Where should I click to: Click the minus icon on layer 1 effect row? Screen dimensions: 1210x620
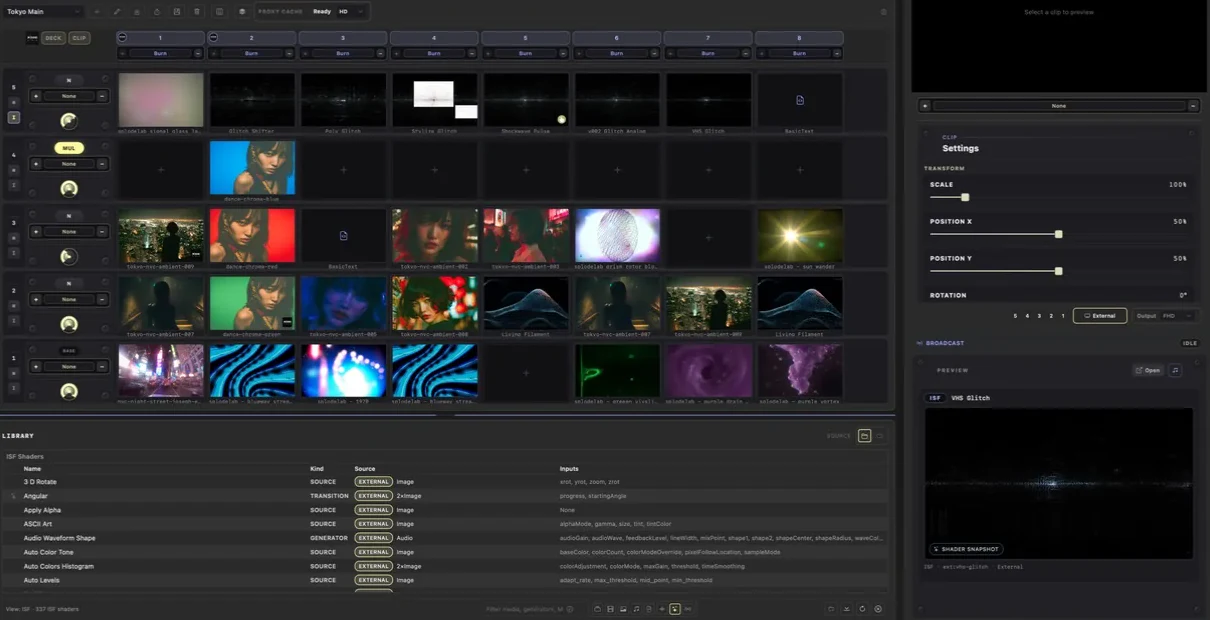[102, 367]
